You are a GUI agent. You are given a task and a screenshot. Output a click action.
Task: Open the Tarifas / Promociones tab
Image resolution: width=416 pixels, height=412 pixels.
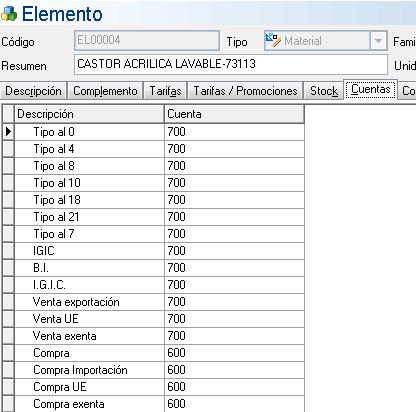245,91
